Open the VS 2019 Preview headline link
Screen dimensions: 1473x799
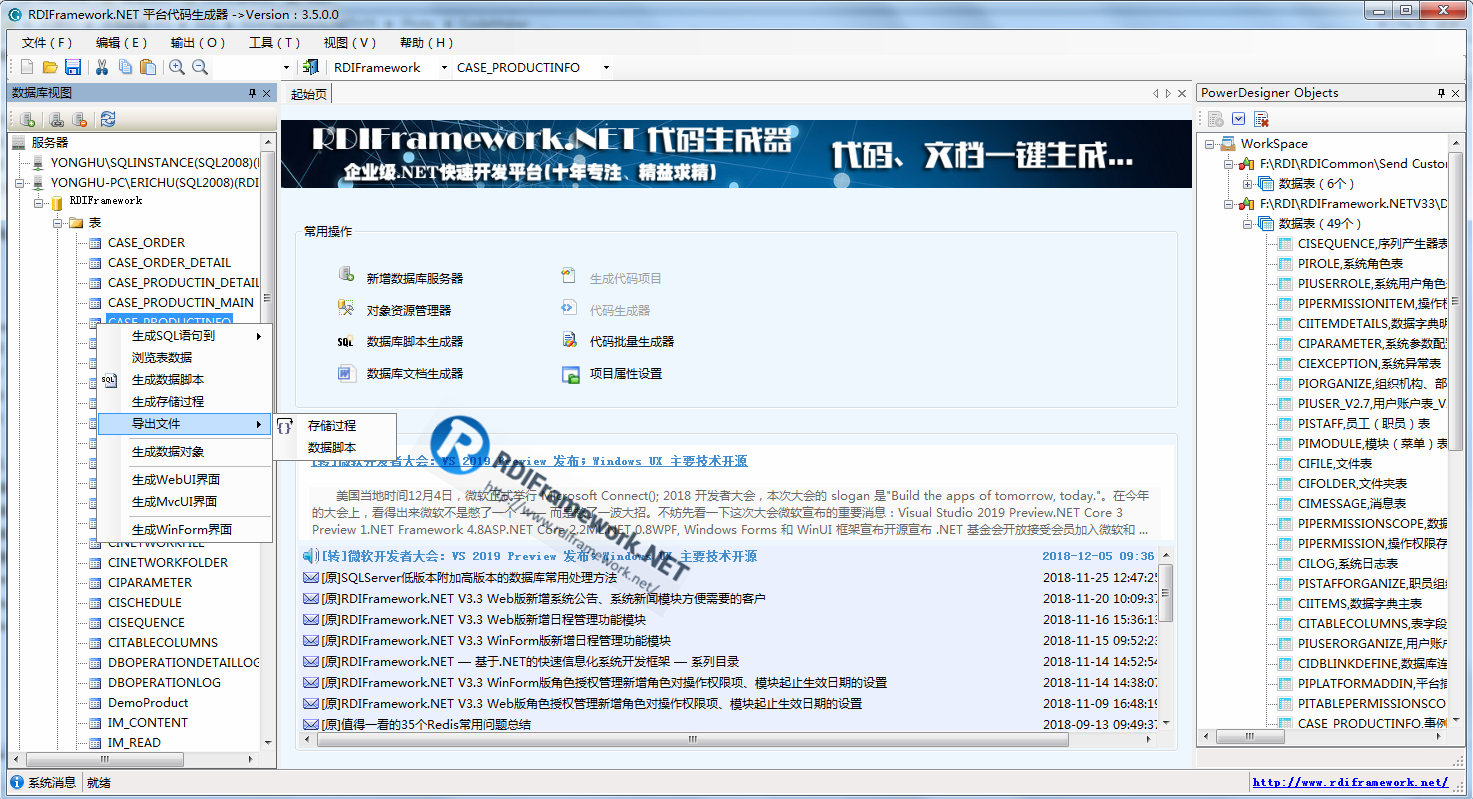(529, 461)
